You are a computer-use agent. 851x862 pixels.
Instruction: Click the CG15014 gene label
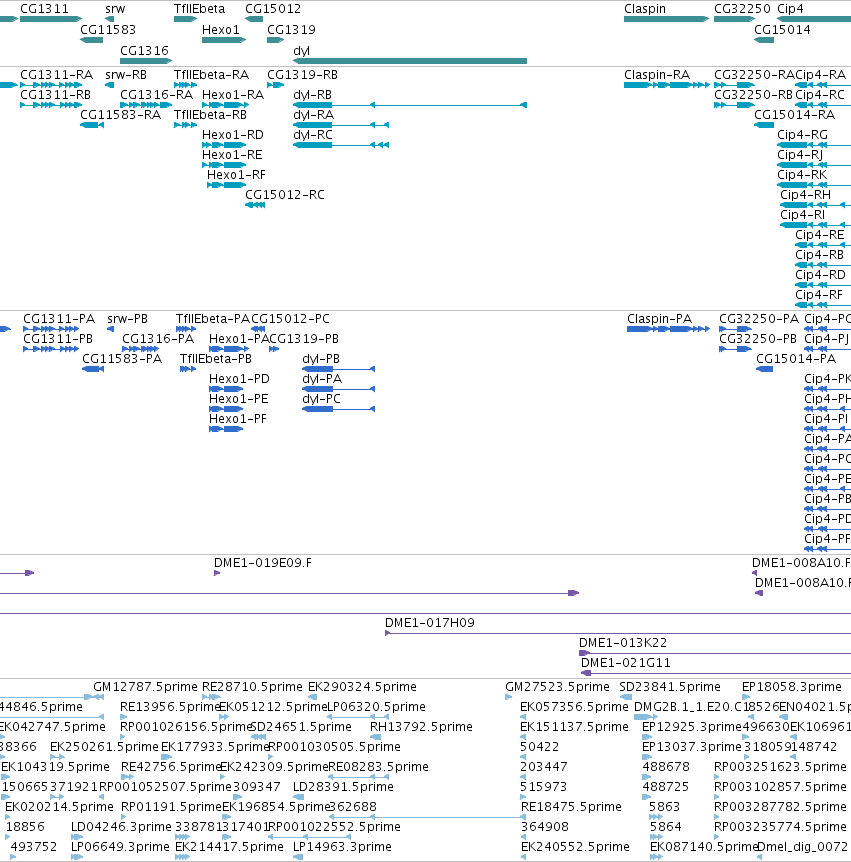point(782,30)
